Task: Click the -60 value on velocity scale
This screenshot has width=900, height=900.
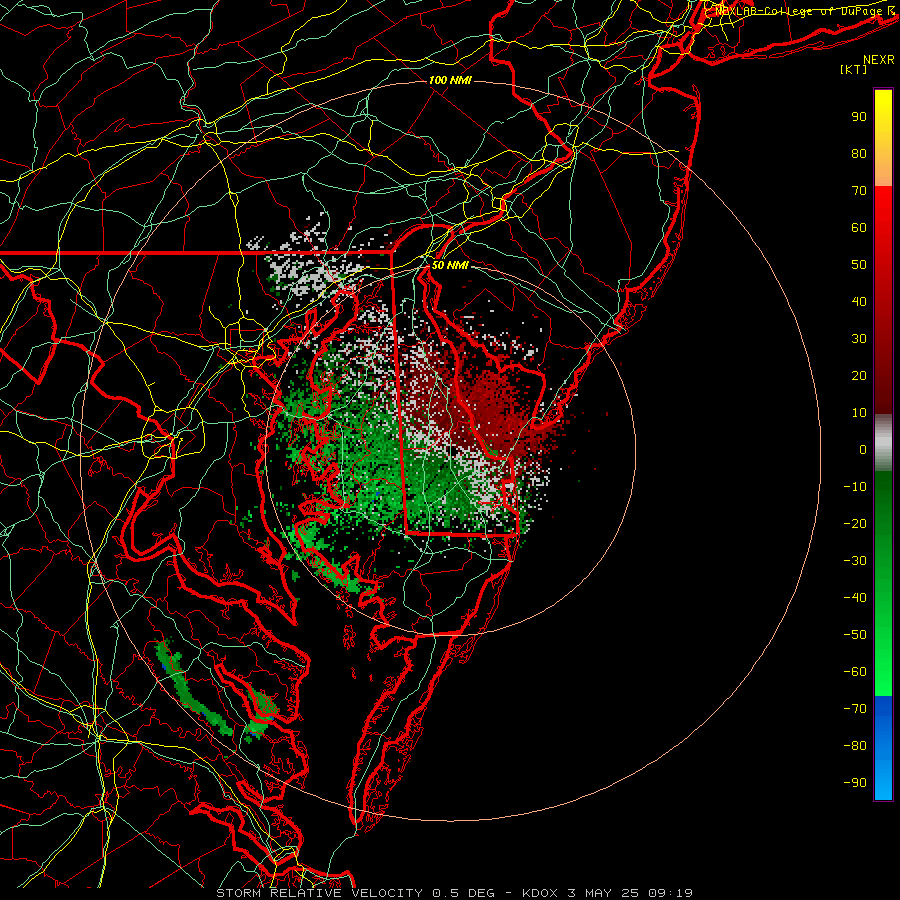Action: [855, 672]
